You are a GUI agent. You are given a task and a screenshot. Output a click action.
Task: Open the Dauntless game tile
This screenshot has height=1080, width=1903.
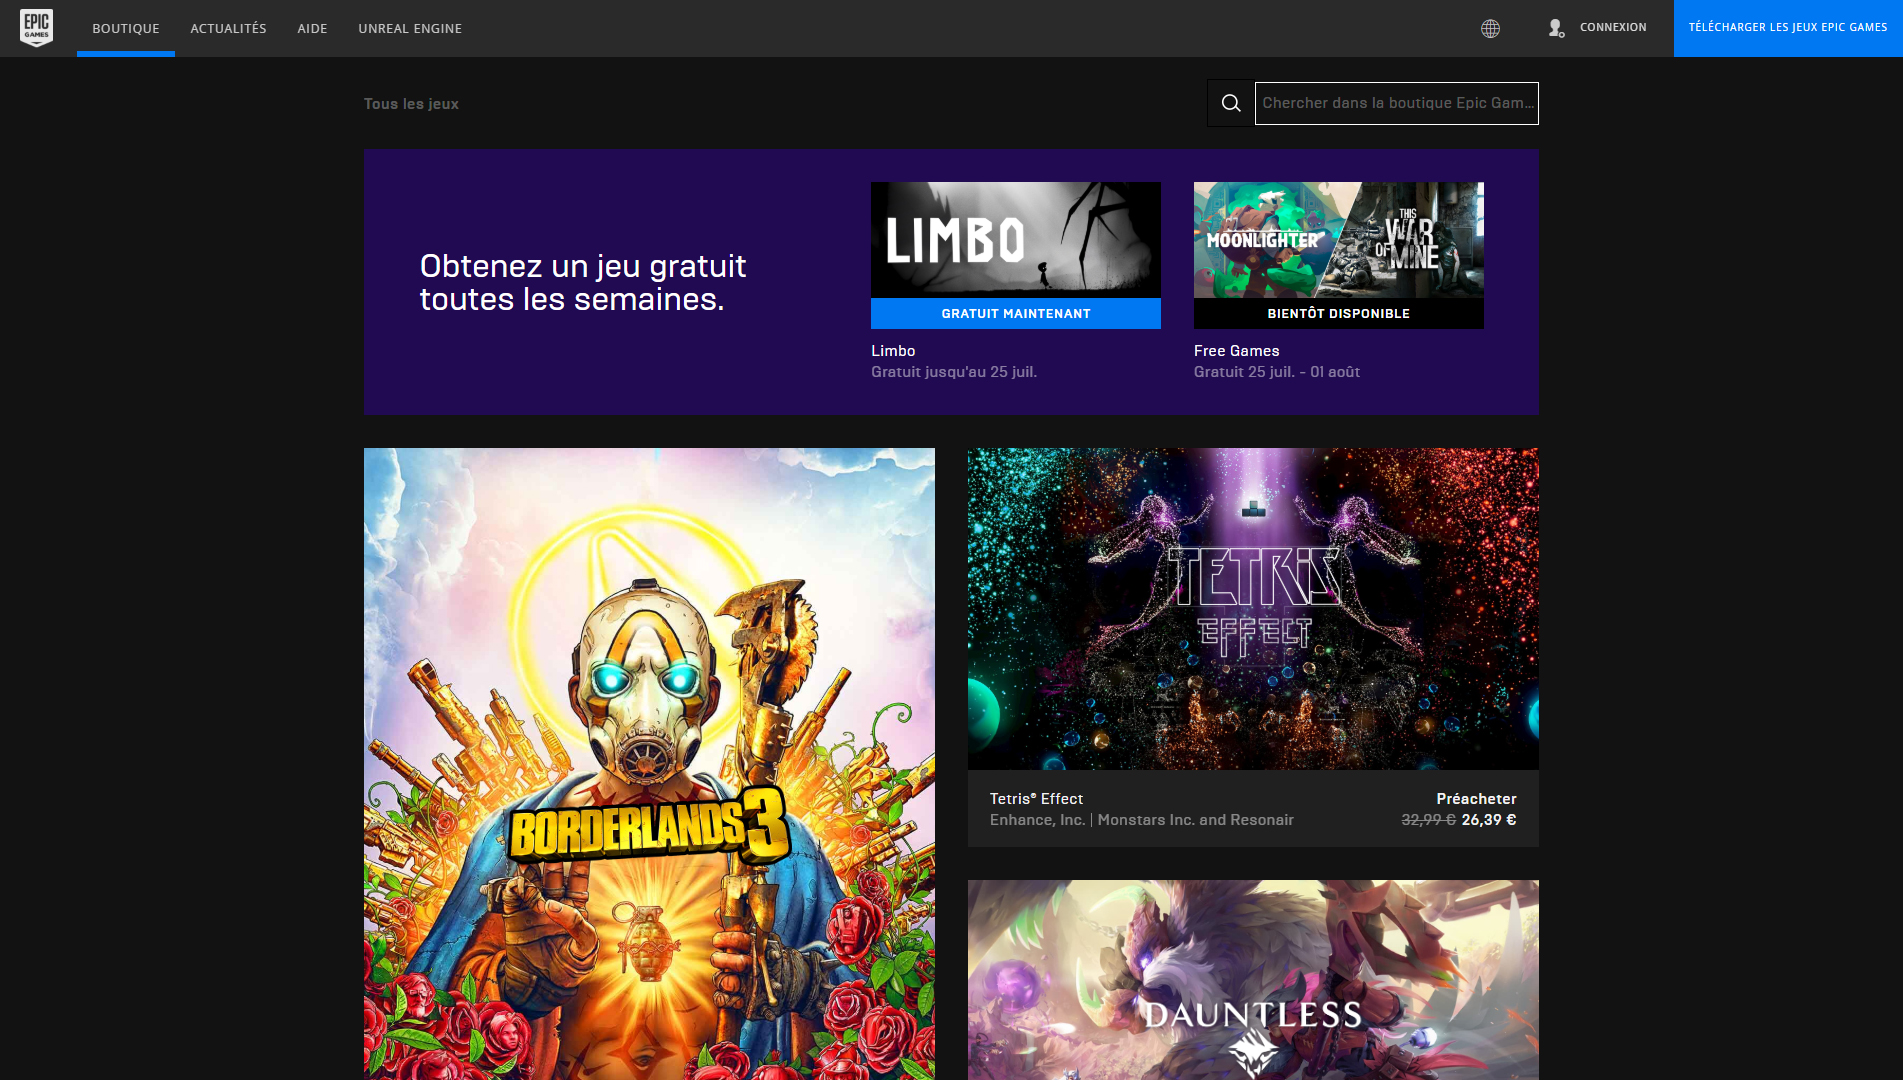pos(1253,980)
